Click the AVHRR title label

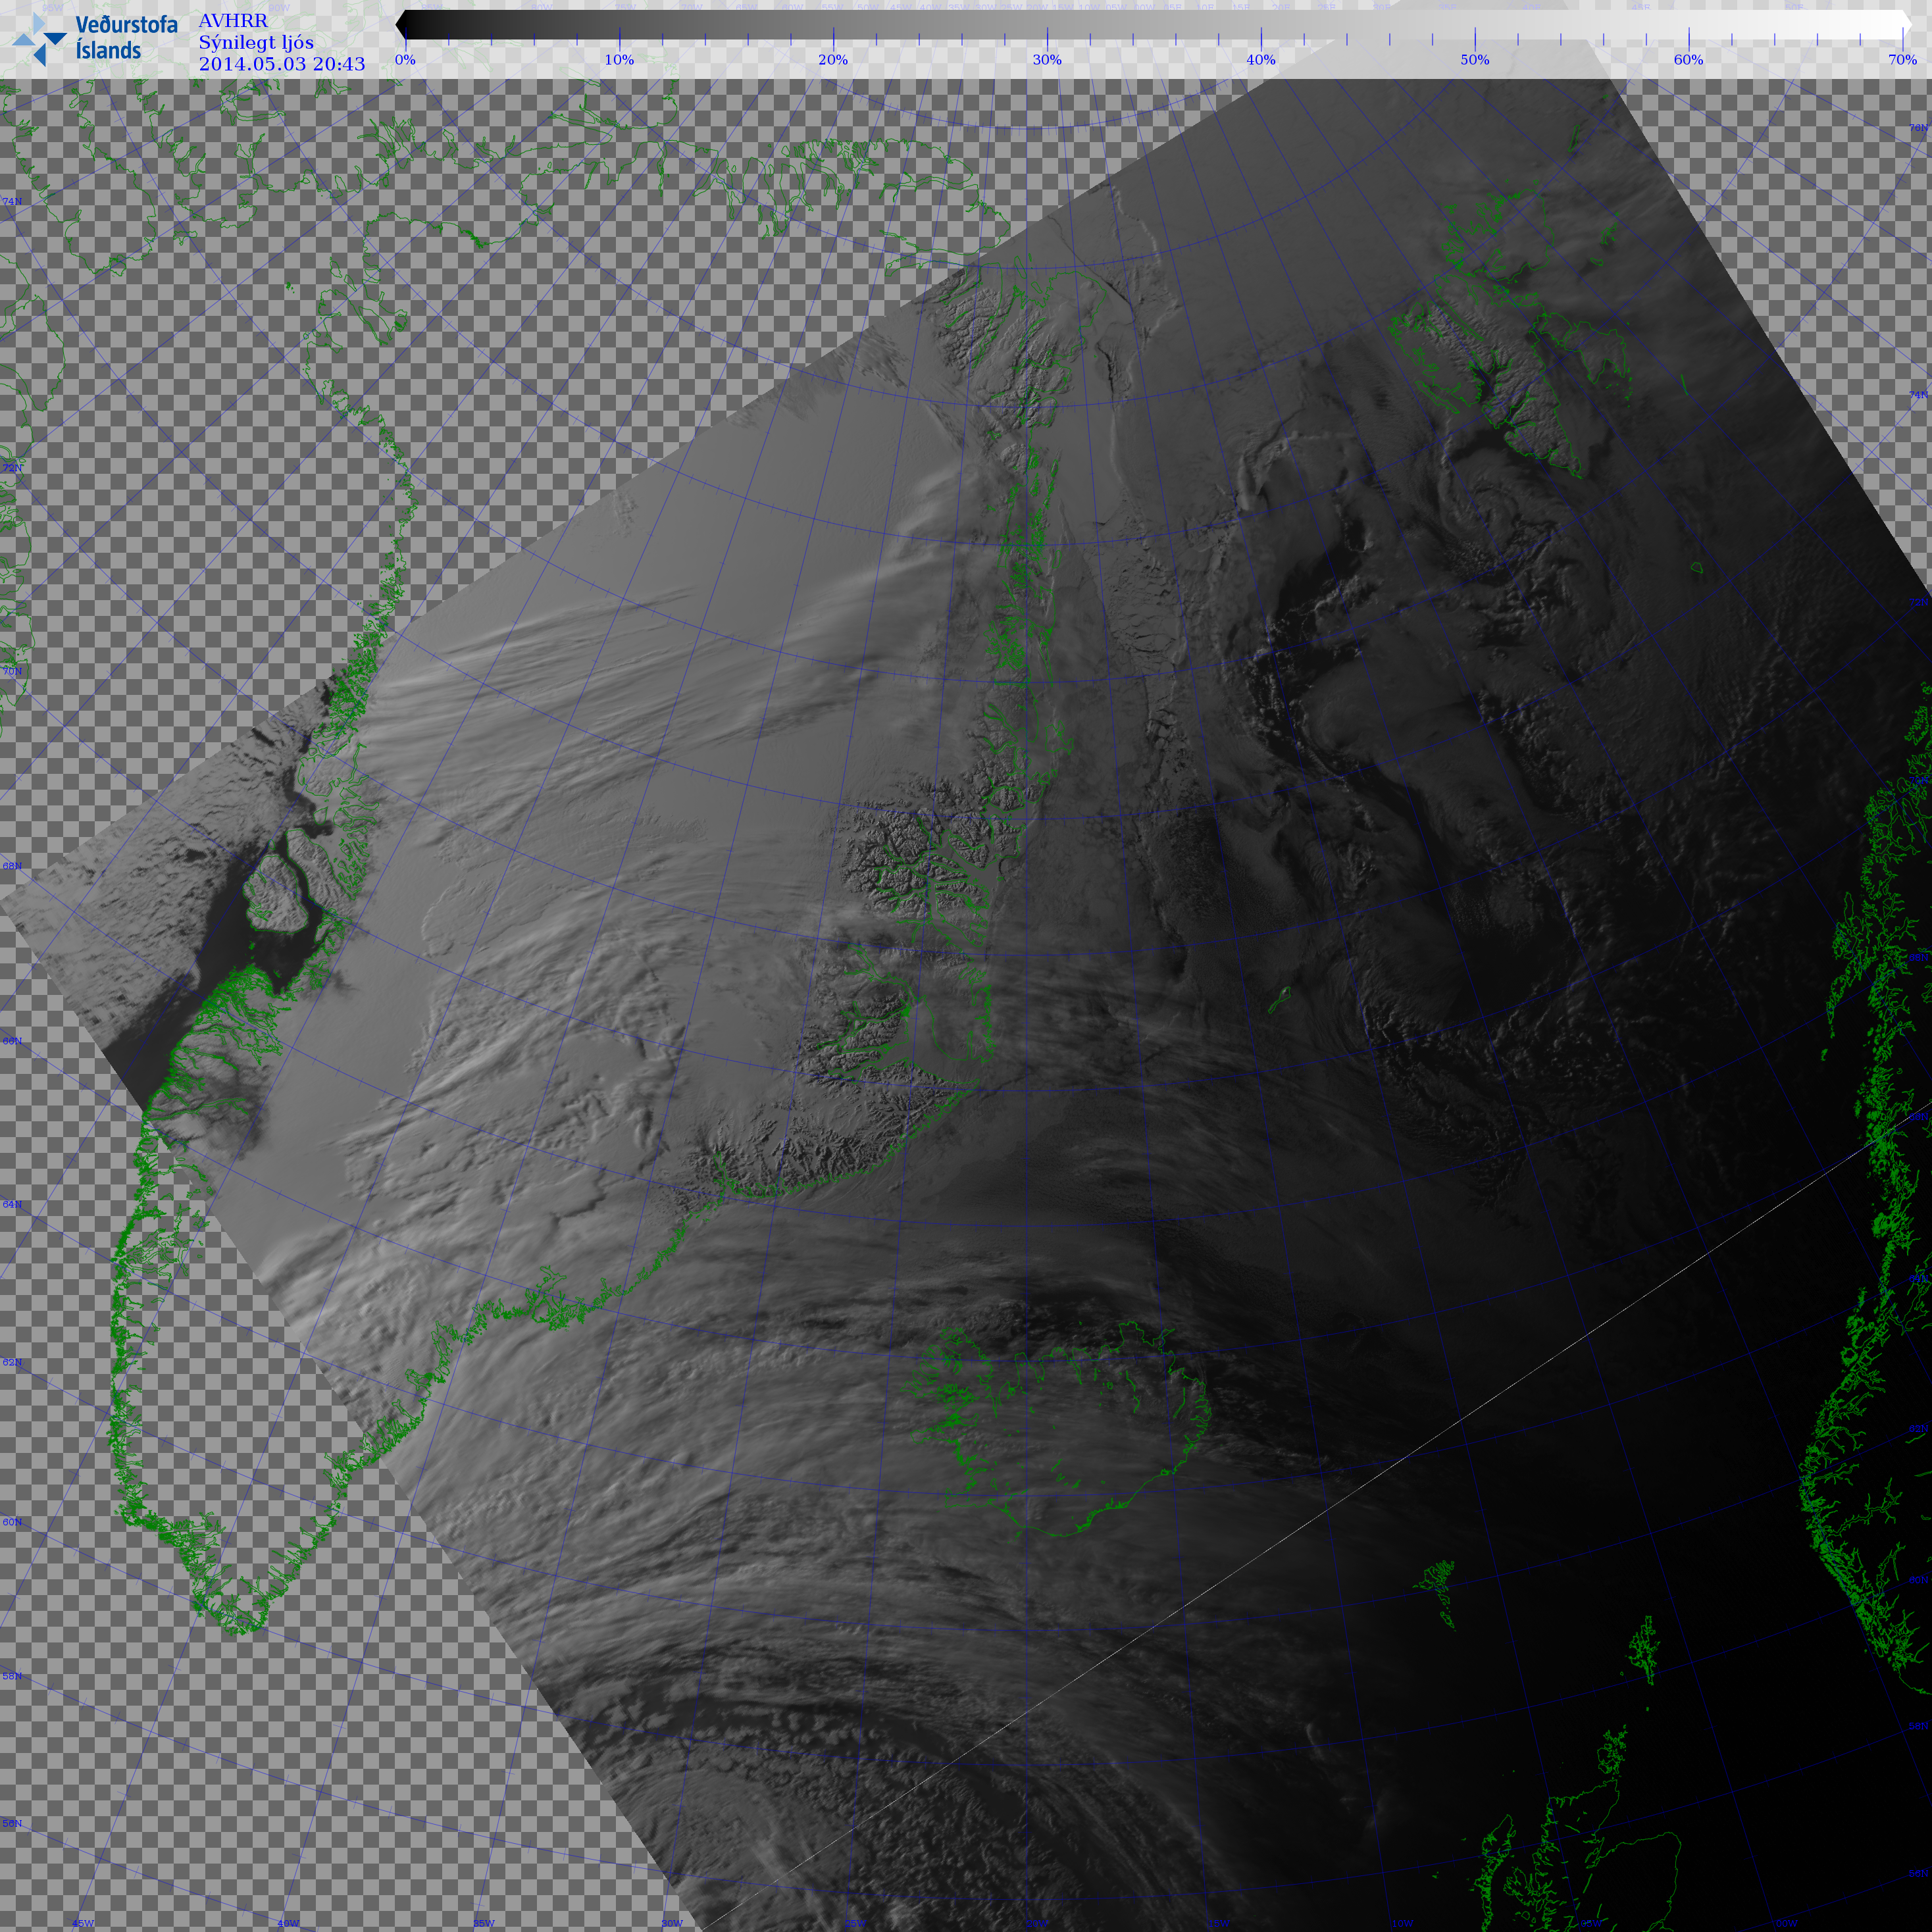coord(233,21)
